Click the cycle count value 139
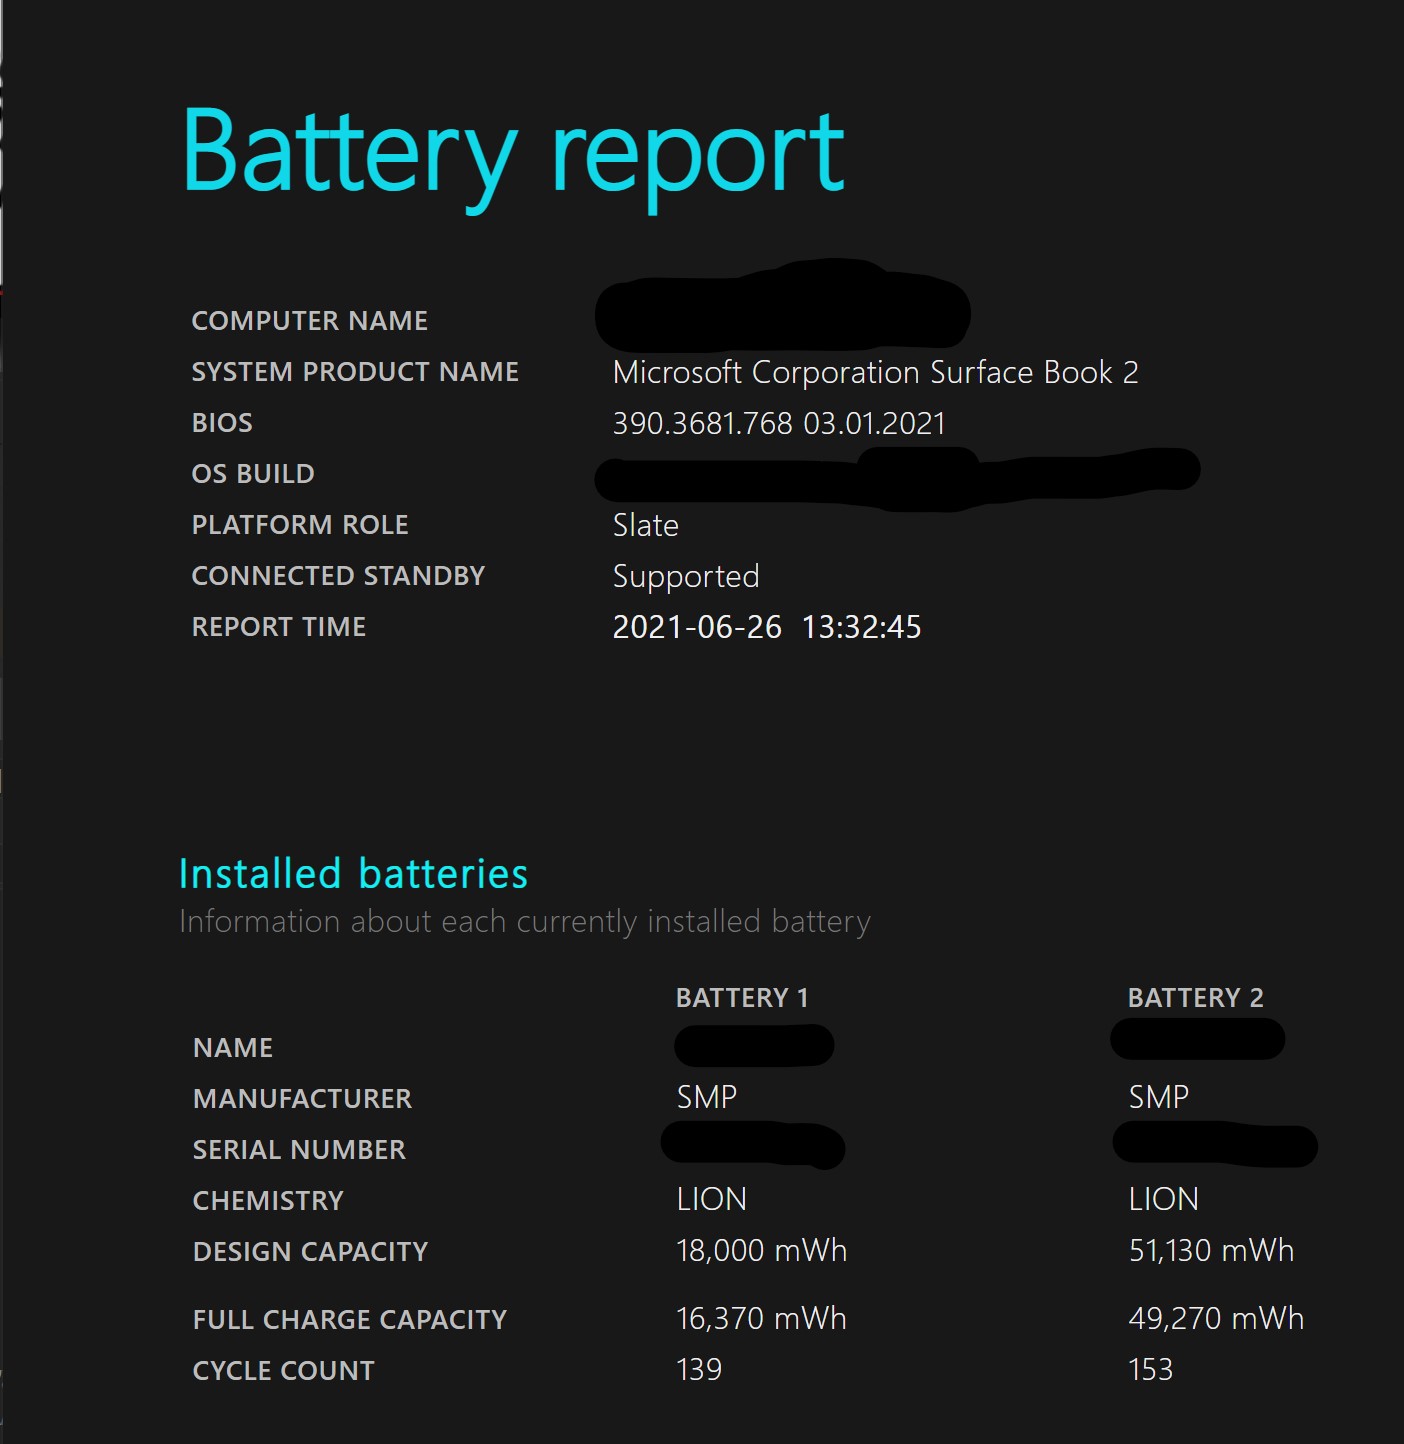Screen dimensions: 1404x1444 (x=699, y=1369)
